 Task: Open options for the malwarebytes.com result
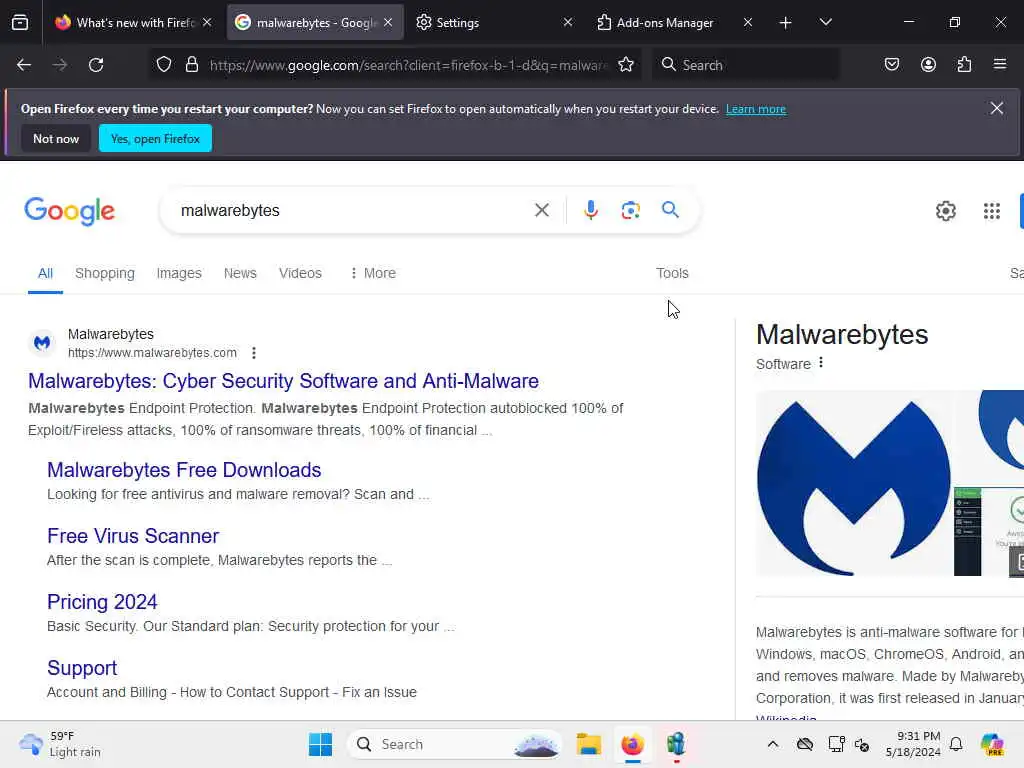click(253, 353)
